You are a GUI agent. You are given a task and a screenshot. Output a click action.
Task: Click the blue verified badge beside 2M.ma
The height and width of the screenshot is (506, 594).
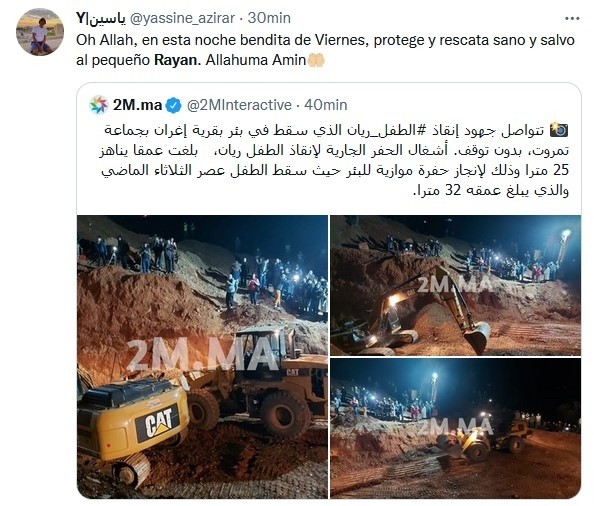pos(174,106)
